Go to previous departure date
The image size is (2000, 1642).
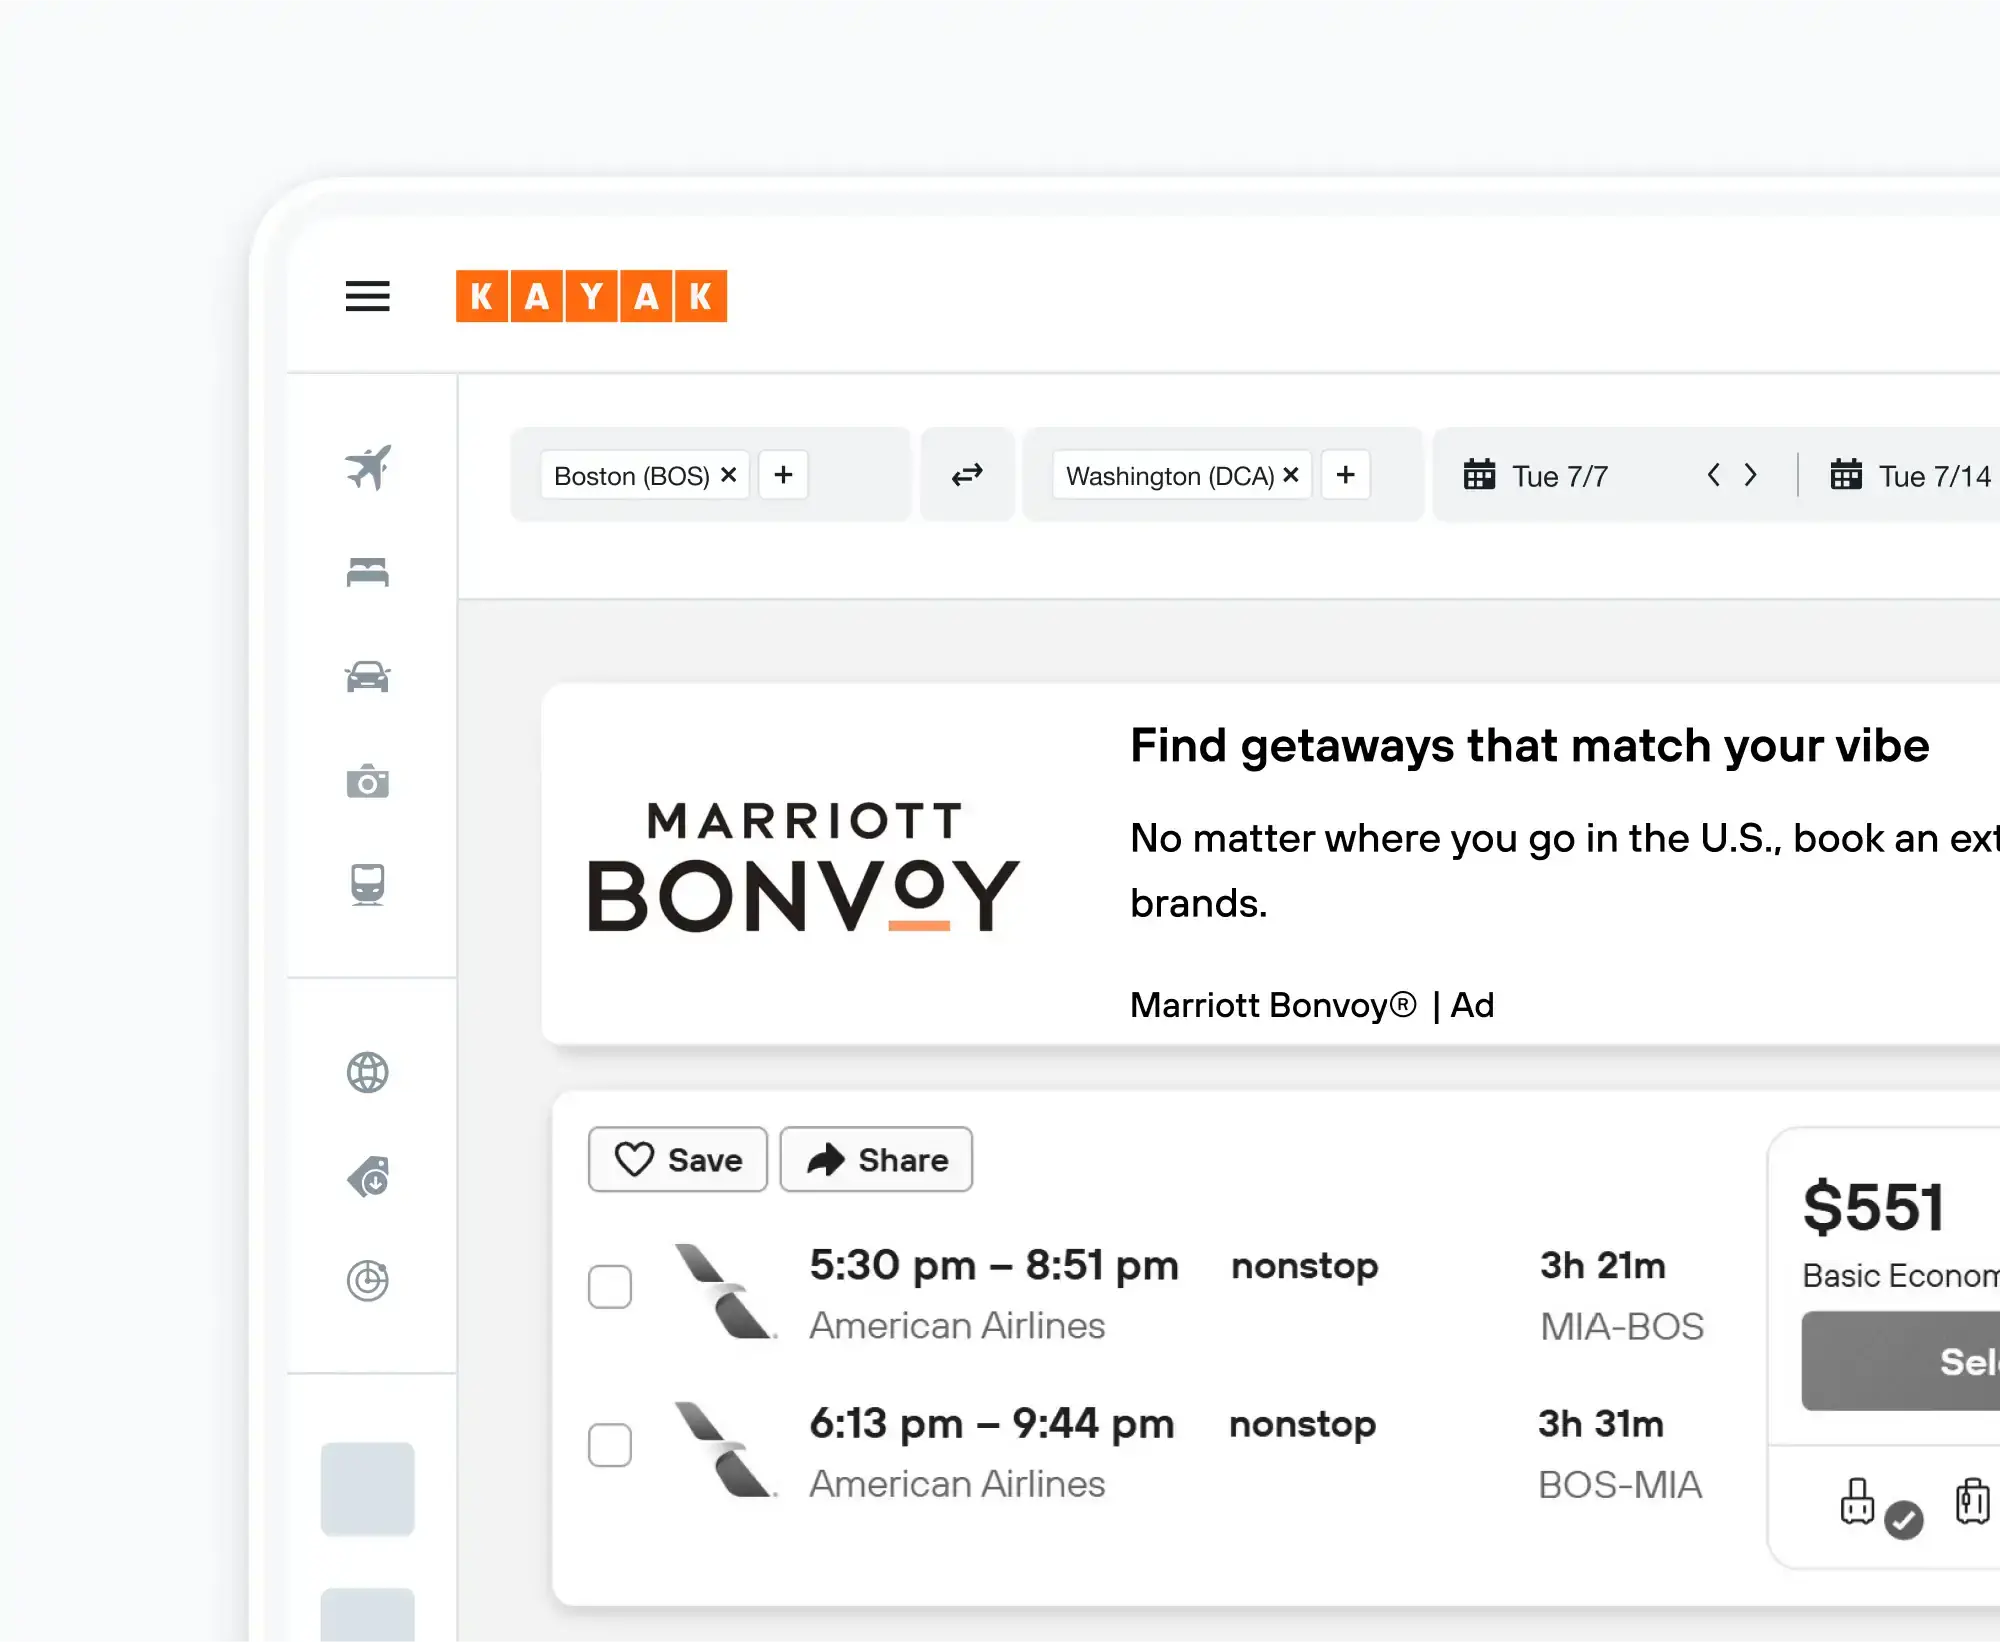pyautogui.click(x=1713, y=475)
